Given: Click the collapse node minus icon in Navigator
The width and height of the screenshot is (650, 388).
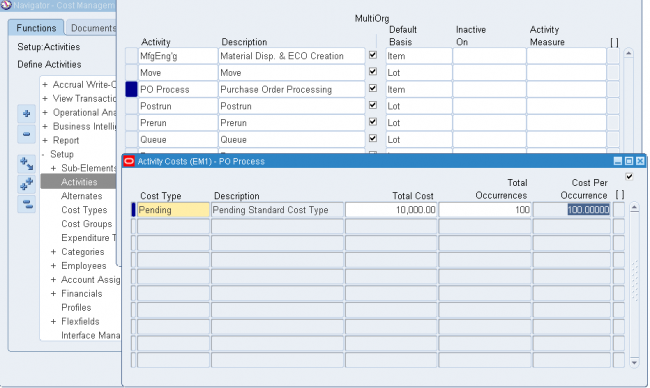Looking at the screenshot, I should [x=26, y=134].
